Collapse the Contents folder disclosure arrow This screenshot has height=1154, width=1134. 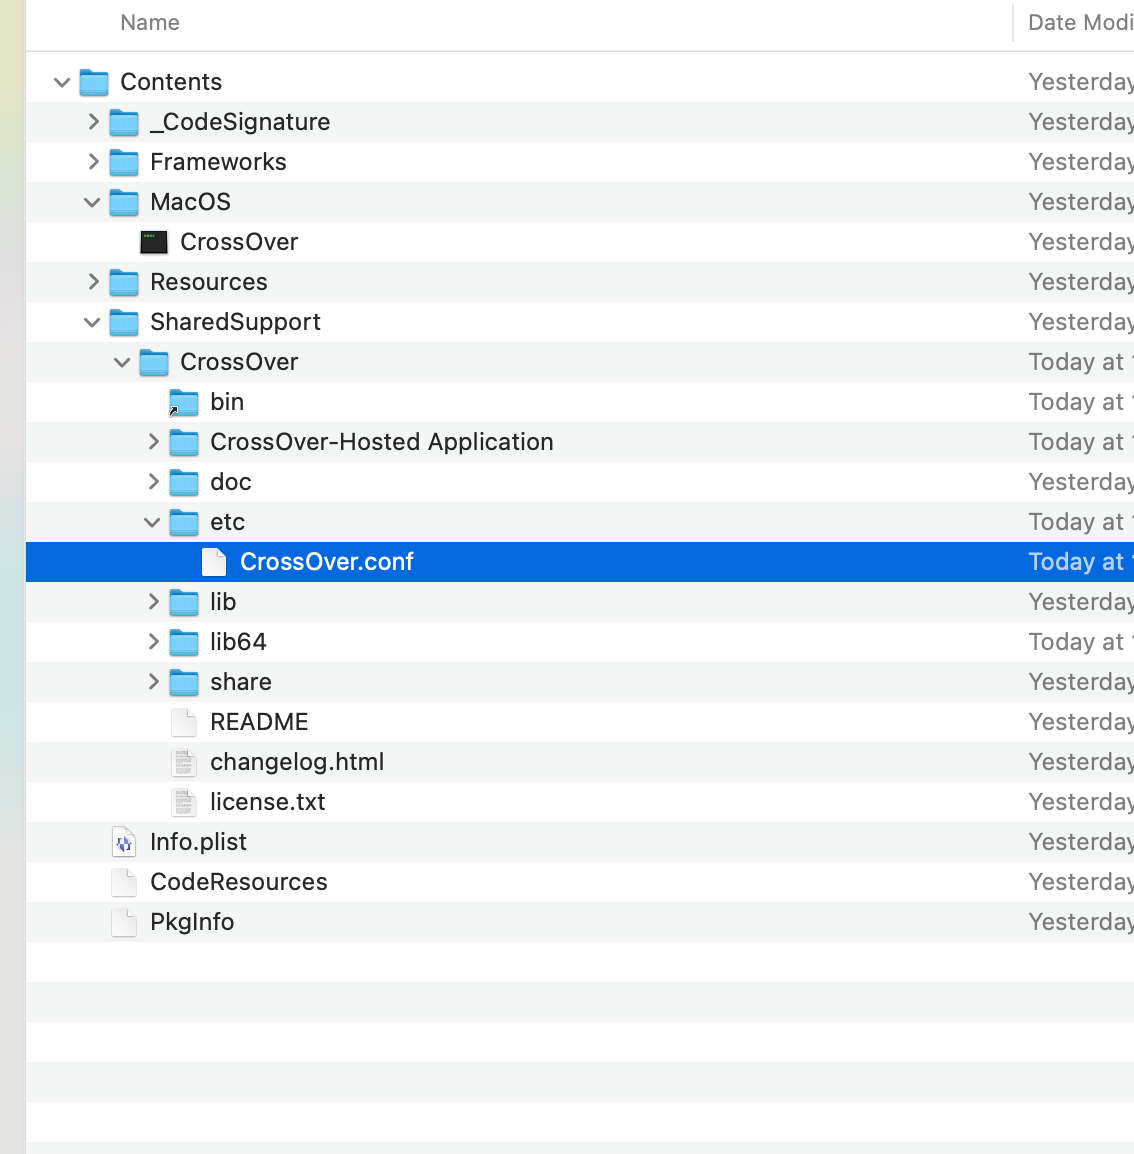coord(62,82)
